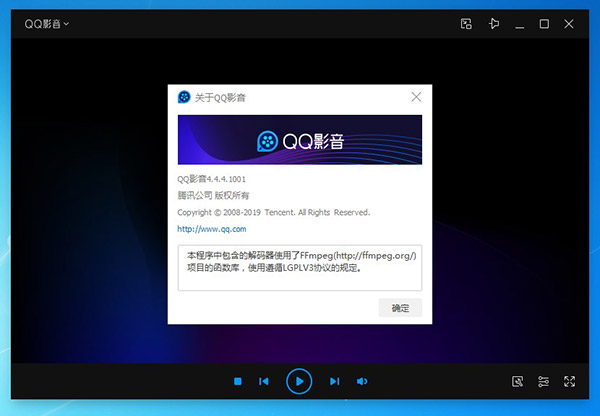Click the FFmpeg license text box
The width and height of the screenshot is (600, 416).
[300, 268]
